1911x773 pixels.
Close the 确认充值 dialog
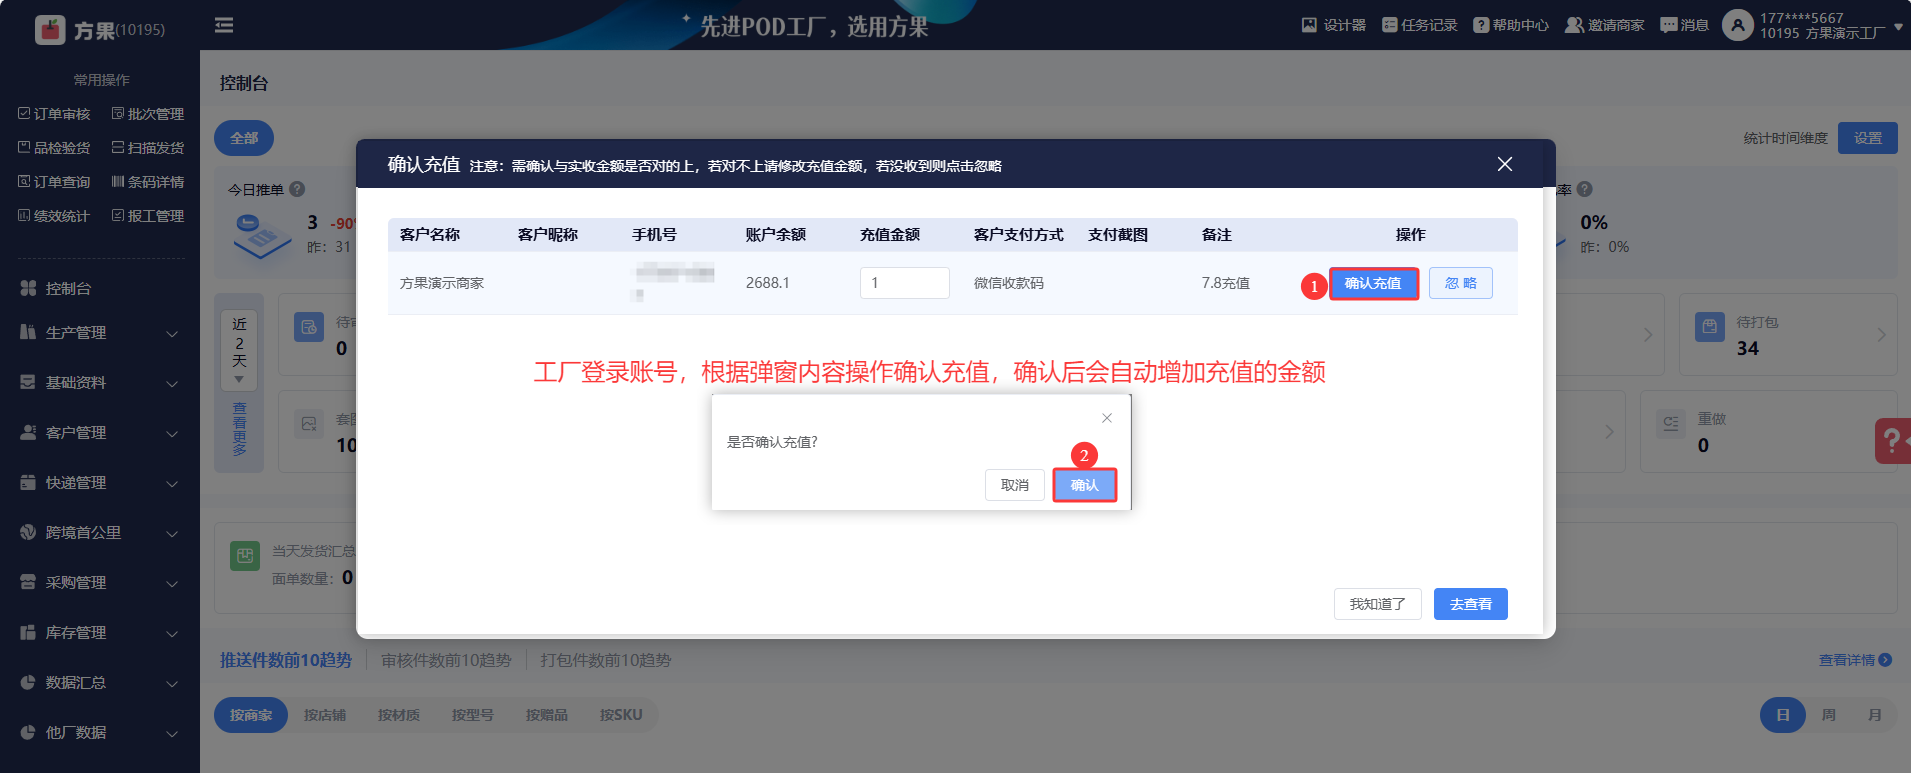1505,164
